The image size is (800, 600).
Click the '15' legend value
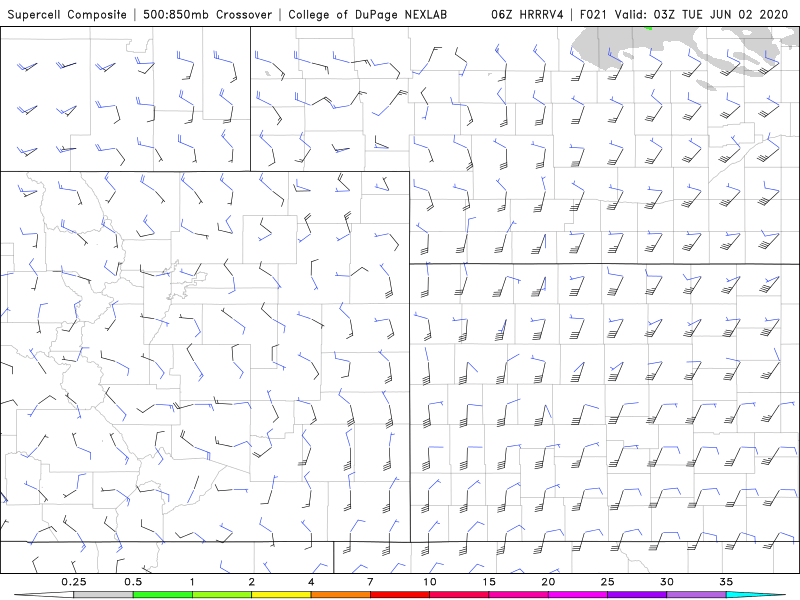tap(489, 582)
